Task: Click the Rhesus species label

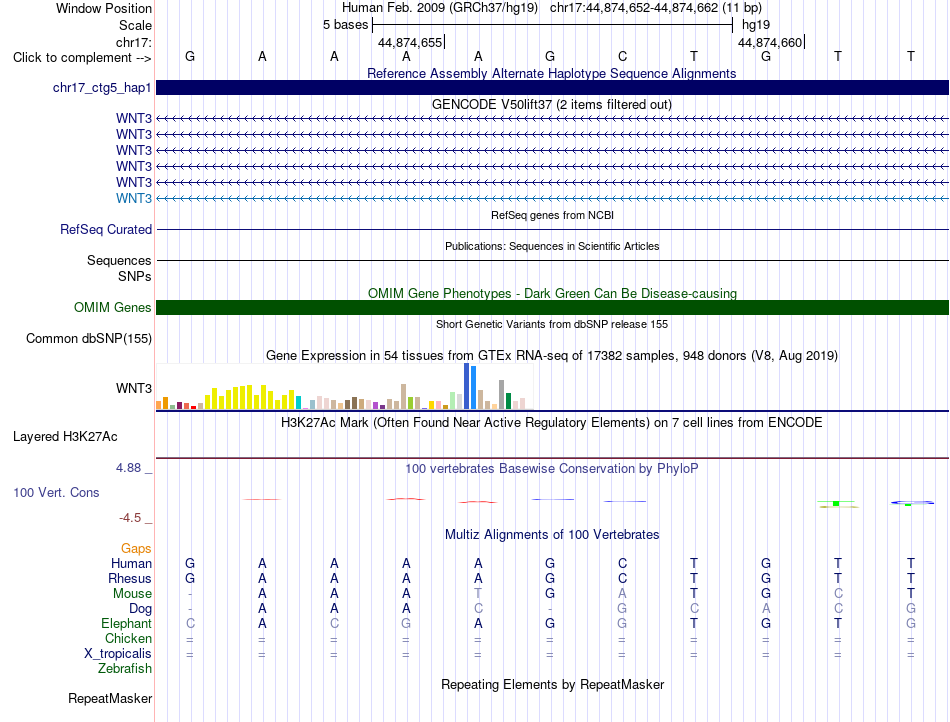Action: pos(130,578)
